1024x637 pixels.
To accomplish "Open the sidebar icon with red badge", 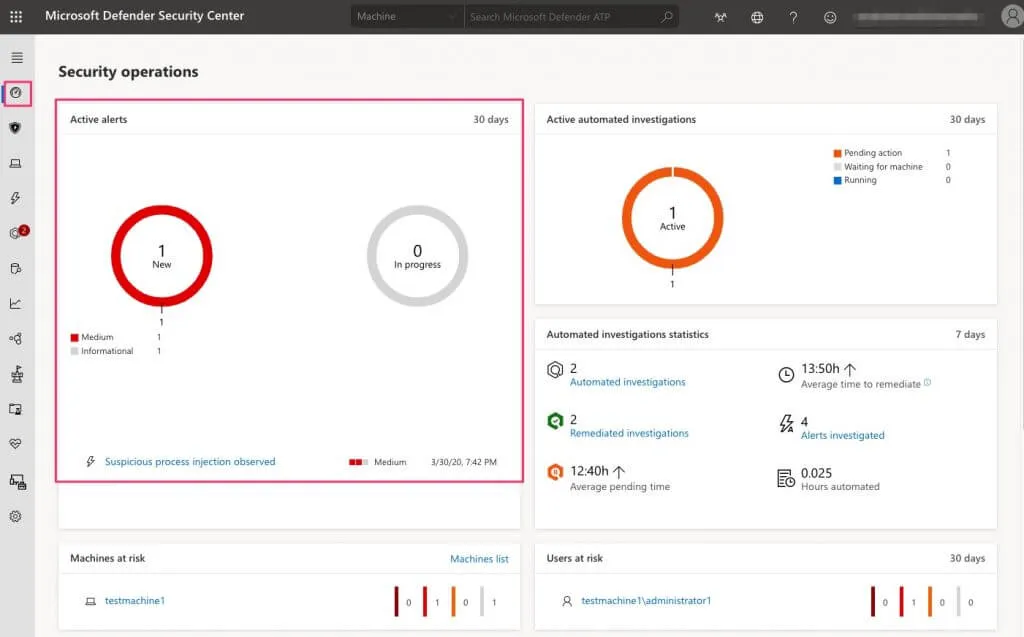I will point(16,233).
